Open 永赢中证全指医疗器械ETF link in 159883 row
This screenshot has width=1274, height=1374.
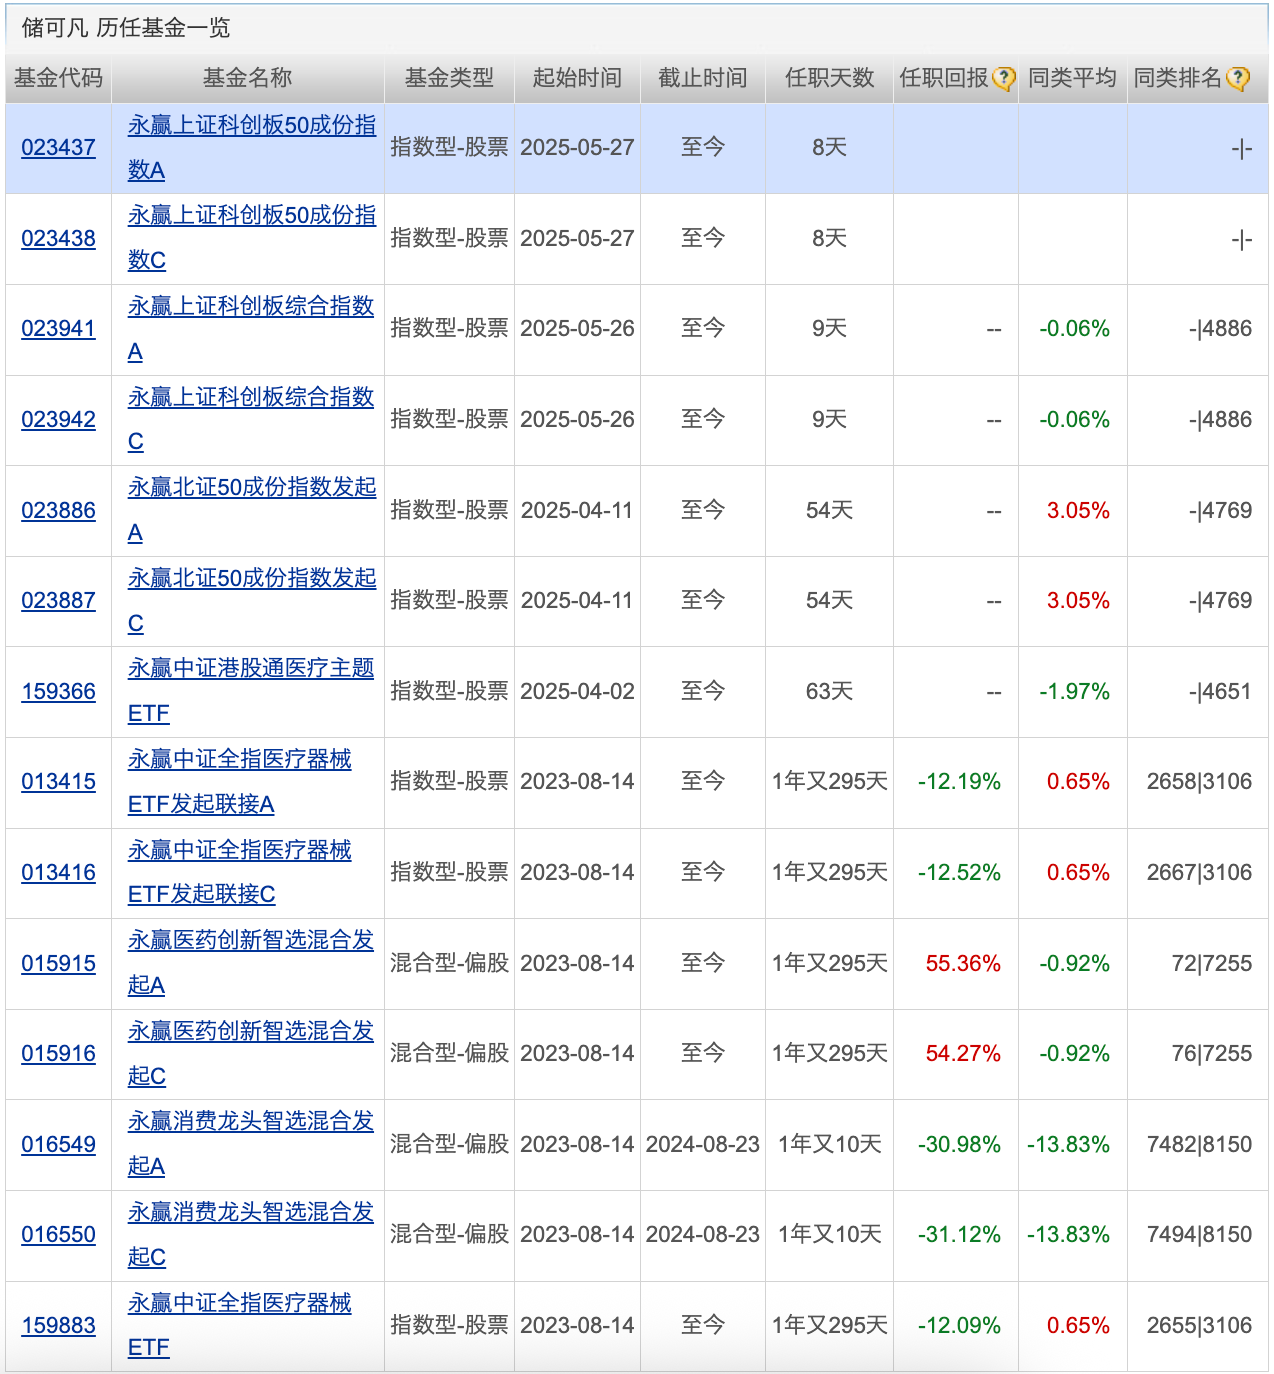pos(240,1325)
